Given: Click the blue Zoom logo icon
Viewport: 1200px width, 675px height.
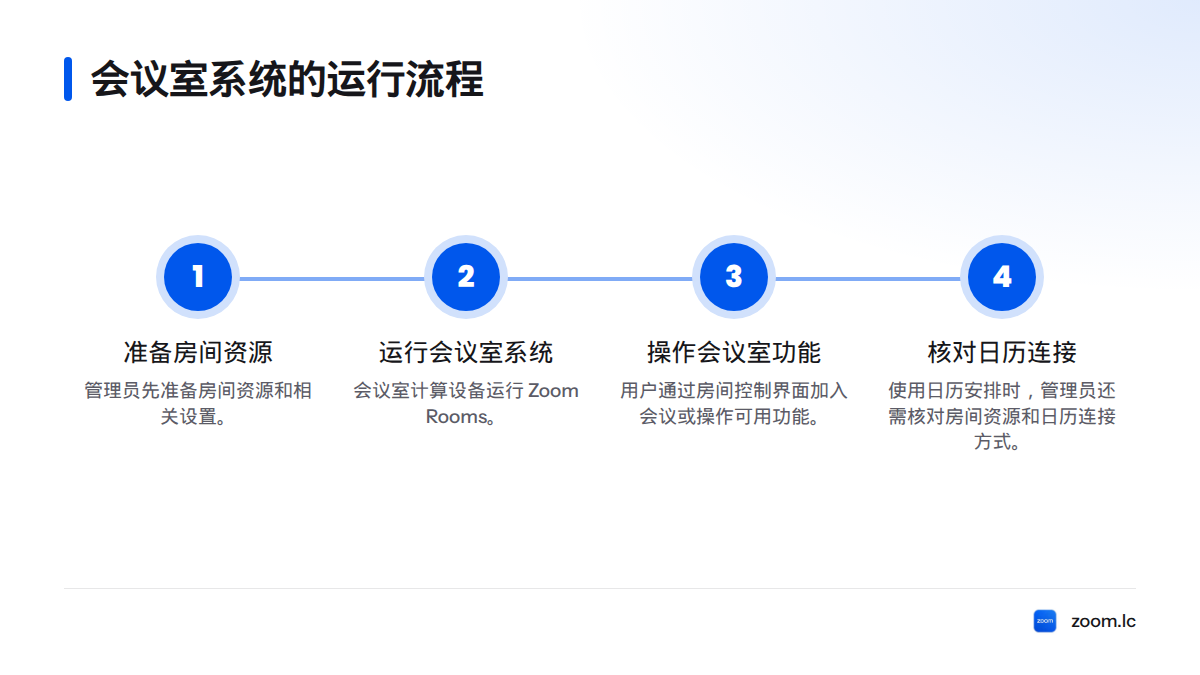Looking at the screenshot, I should (x=1045, y=621).
